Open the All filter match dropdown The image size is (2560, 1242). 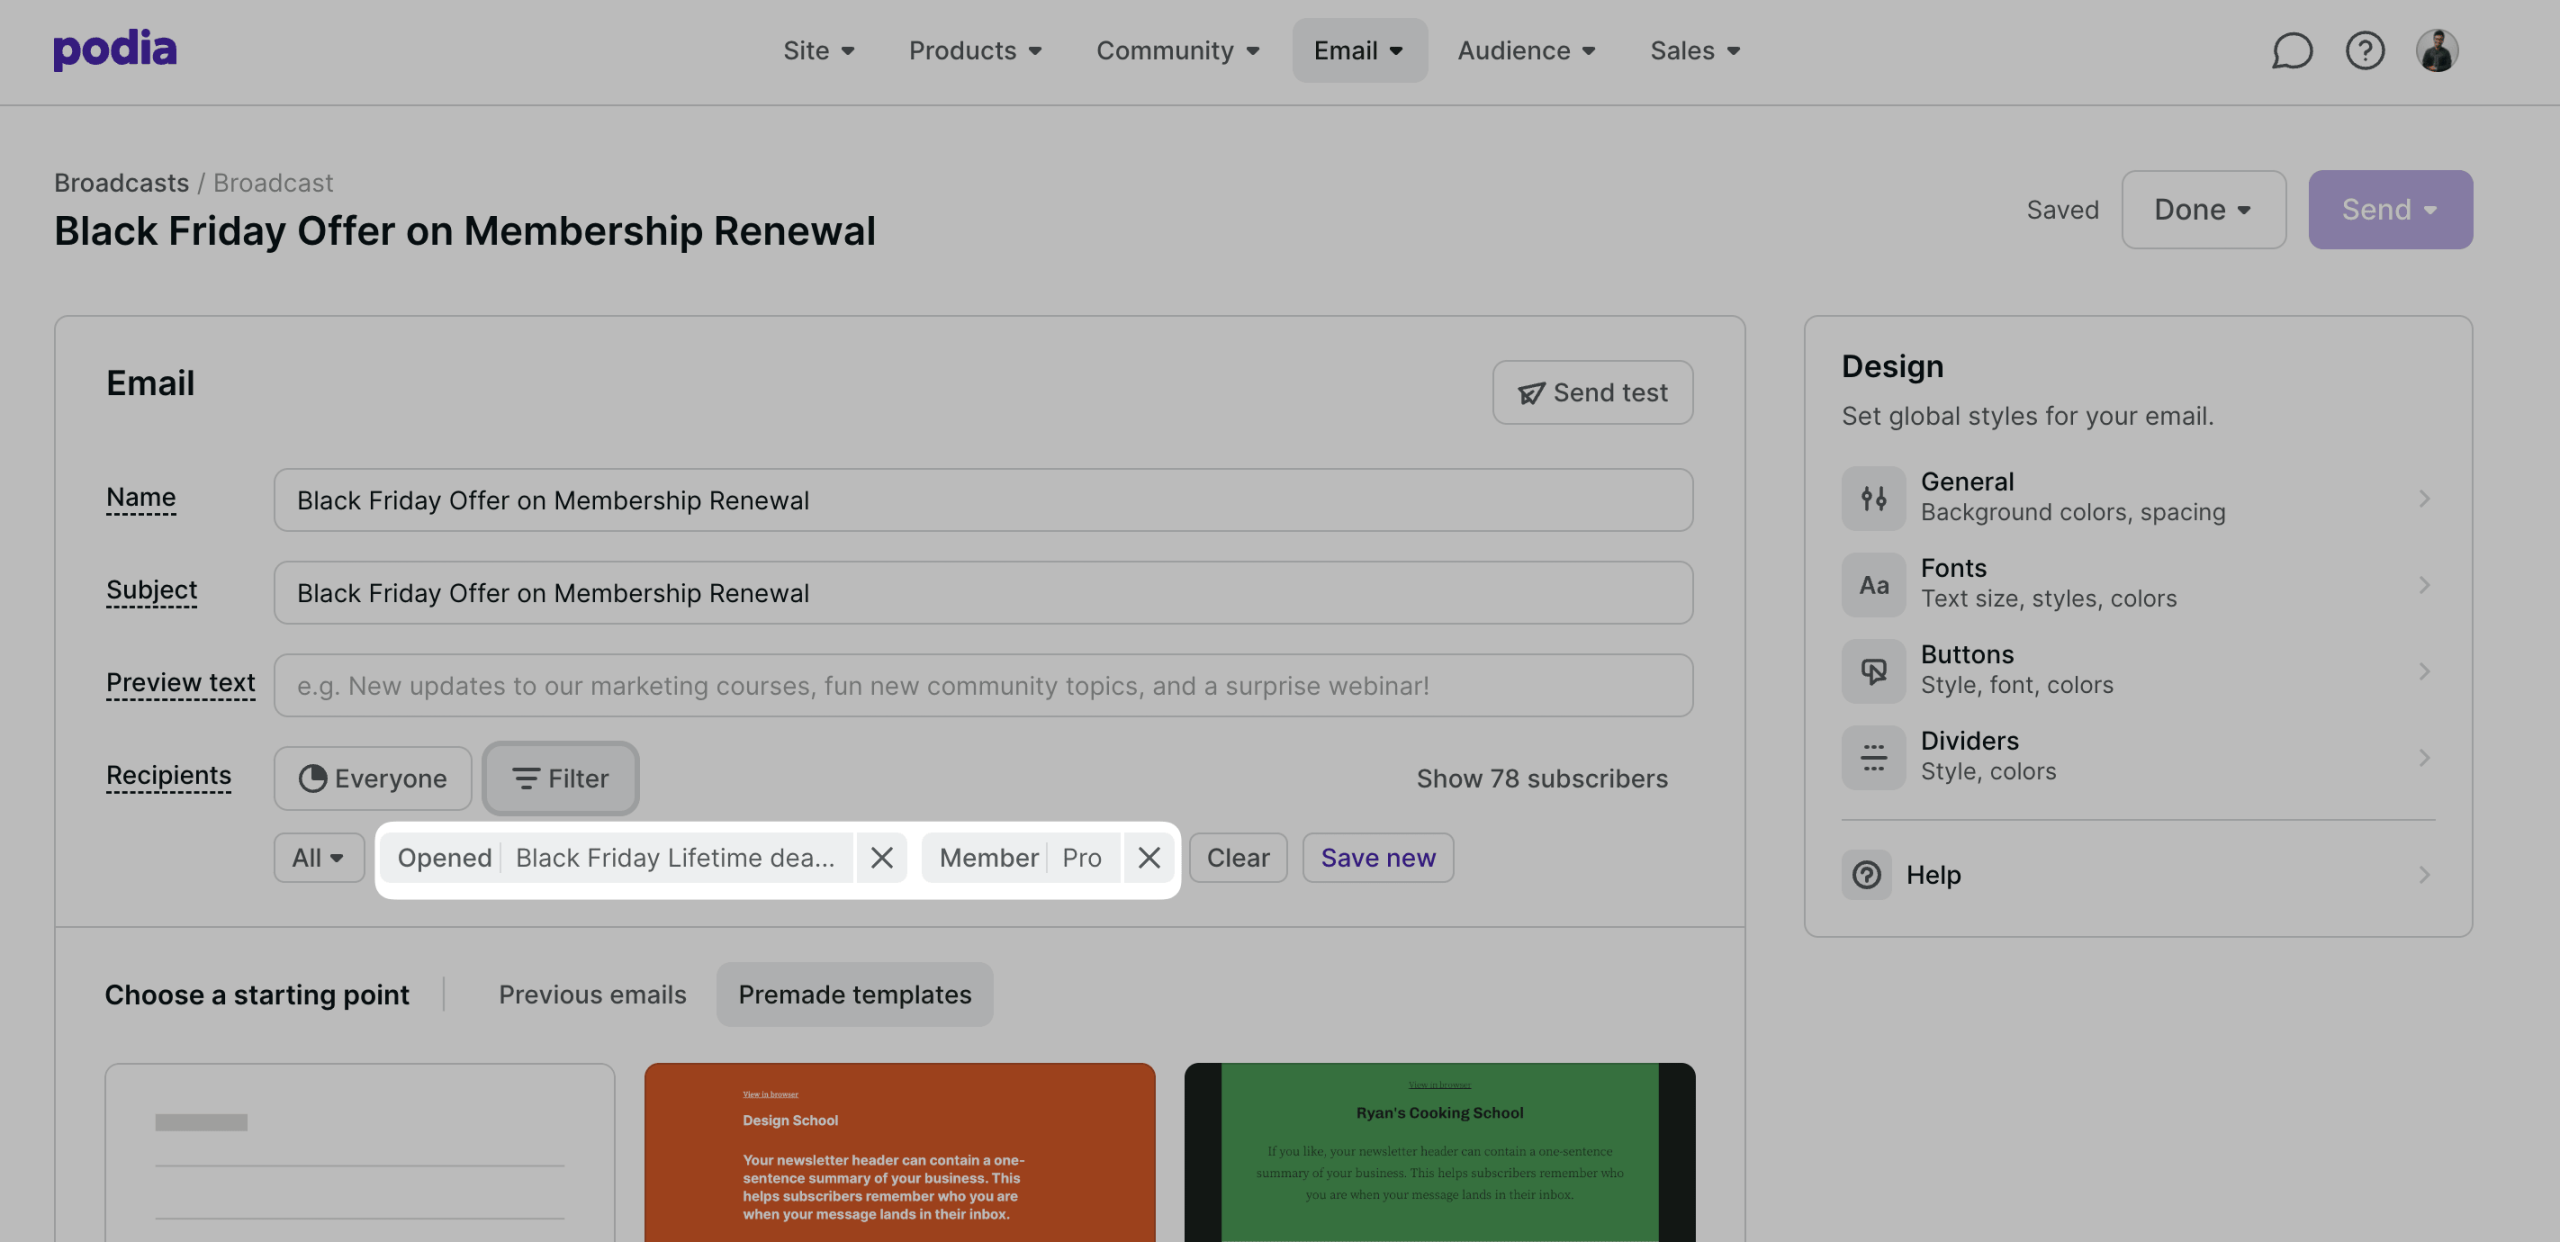[318, 857]
